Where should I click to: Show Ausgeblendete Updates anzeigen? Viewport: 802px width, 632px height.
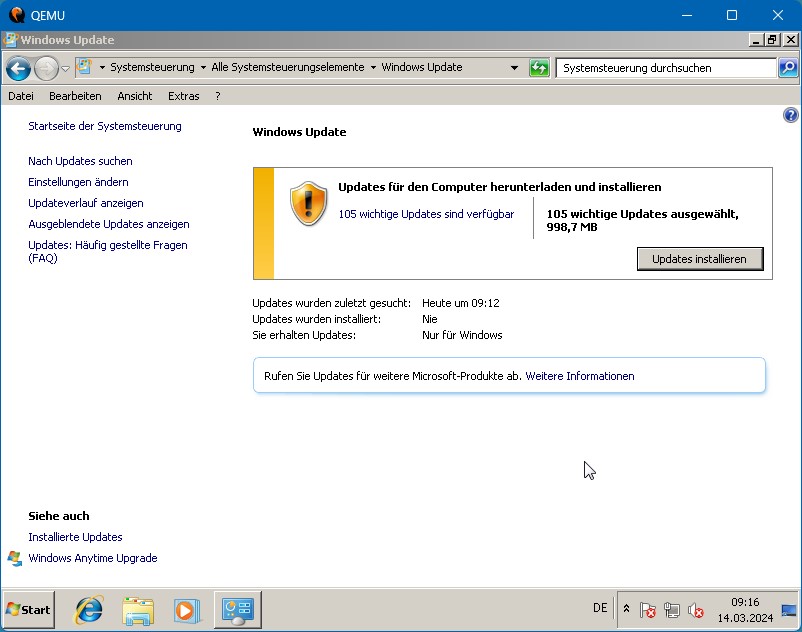pos(109,224)
